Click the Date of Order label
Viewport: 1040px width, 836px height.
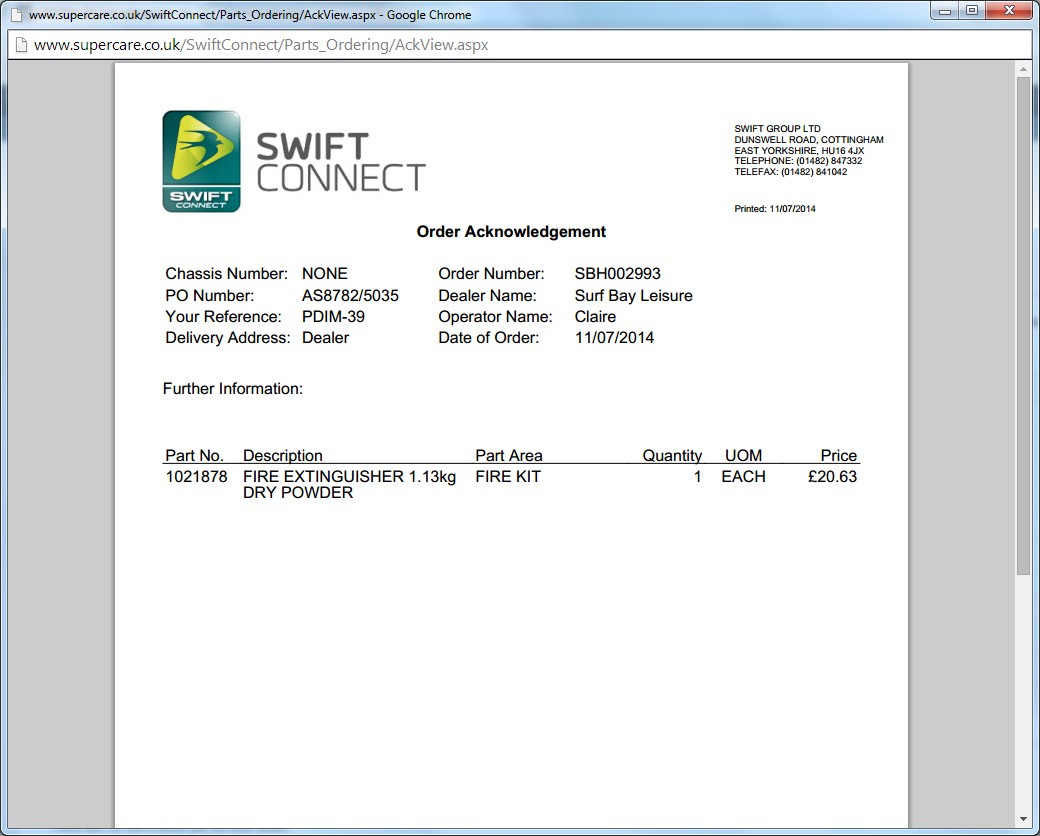click(x=489, y=338)
